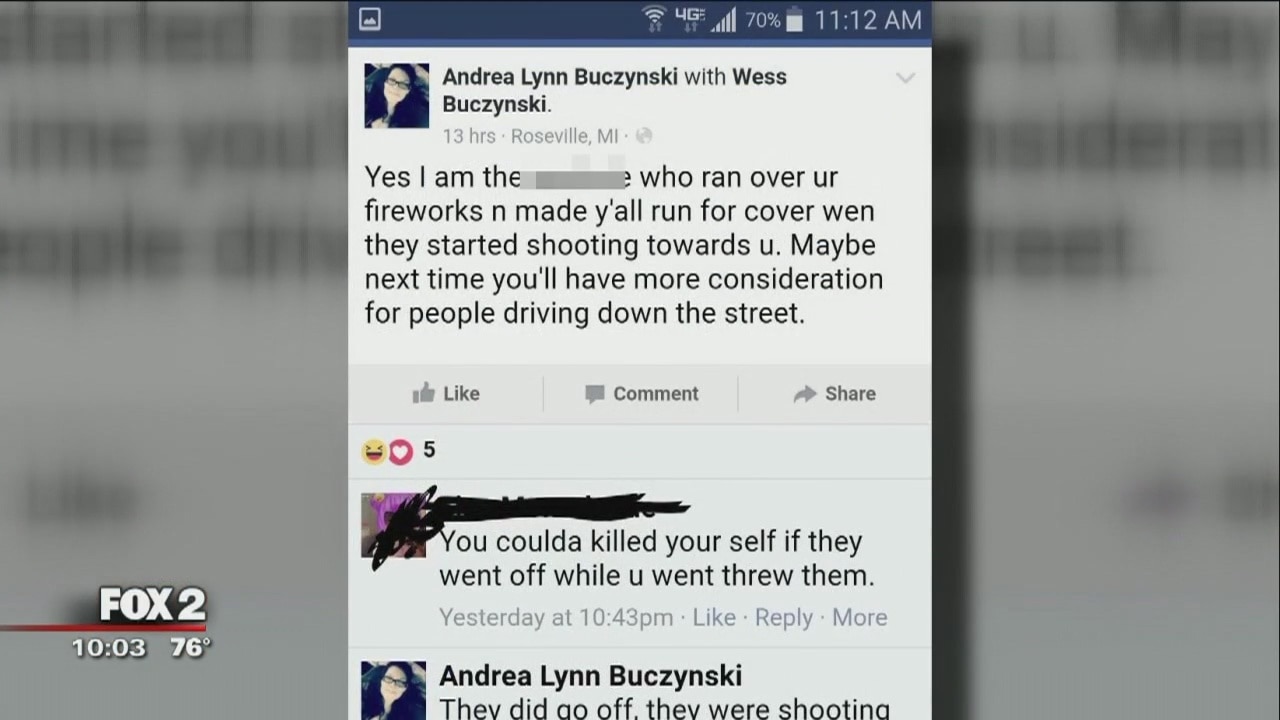Tap the Share arrow icon
This screenshot has width=1280, height=720.
[805, 394]
